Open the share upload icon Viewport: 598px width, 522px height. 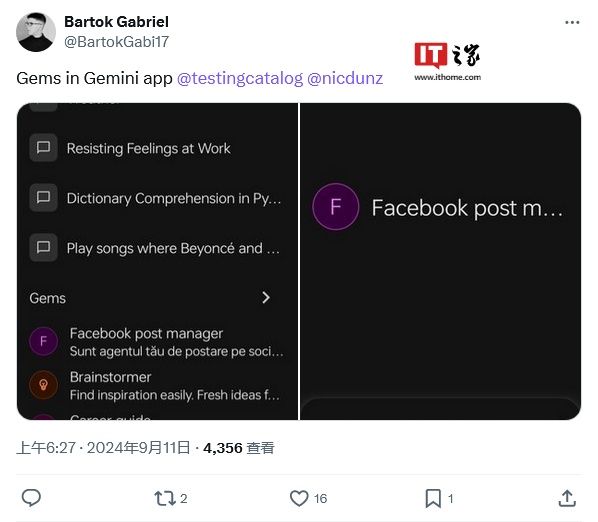[x=567, y=498]
